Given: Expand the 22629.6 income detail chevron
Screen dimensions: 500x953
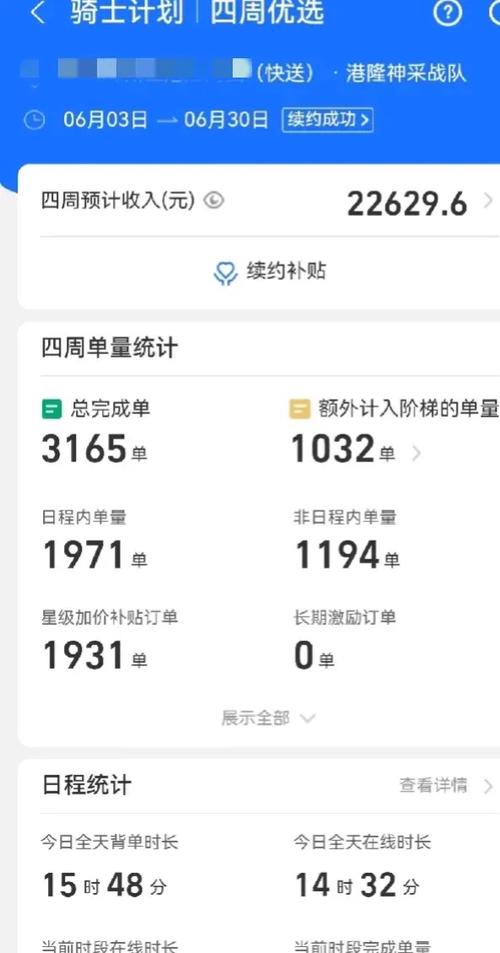Looking at the screenshot, I should [488, 201].
